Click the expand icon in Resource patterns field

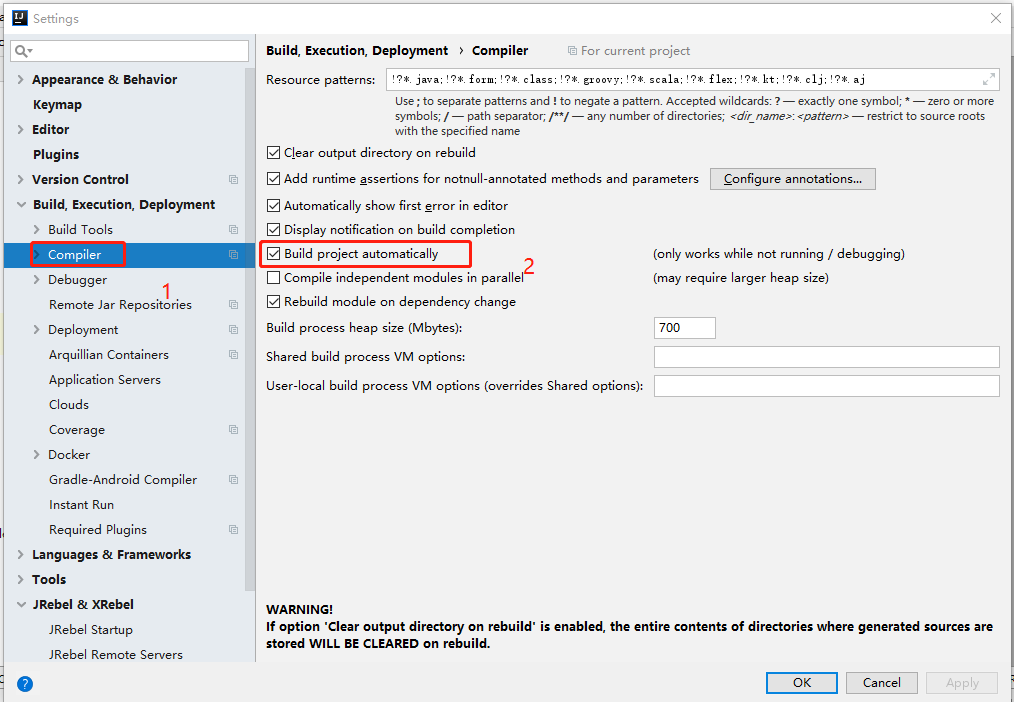989,80
